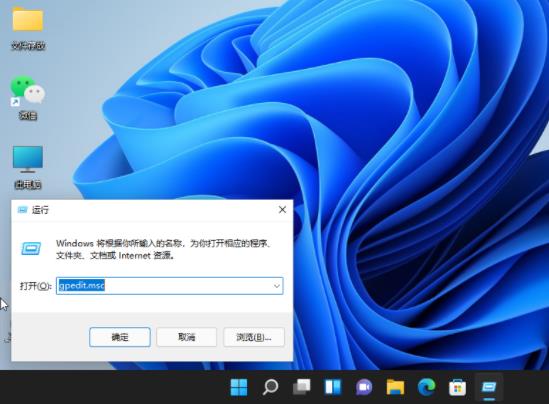The image size is (549, 404).
Task: Open Microsoft Store from the taskbar
Action: point(458,388)
